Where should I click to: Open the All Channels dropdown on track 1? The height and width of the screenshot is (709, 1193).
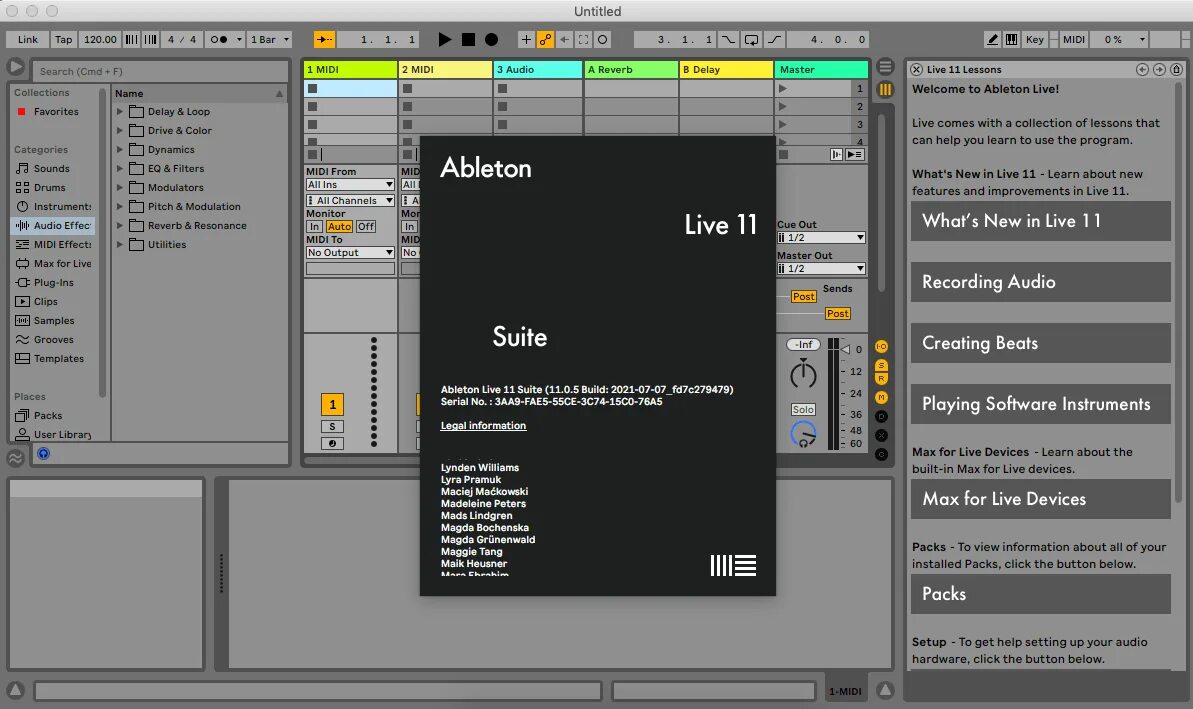[350, 201]
